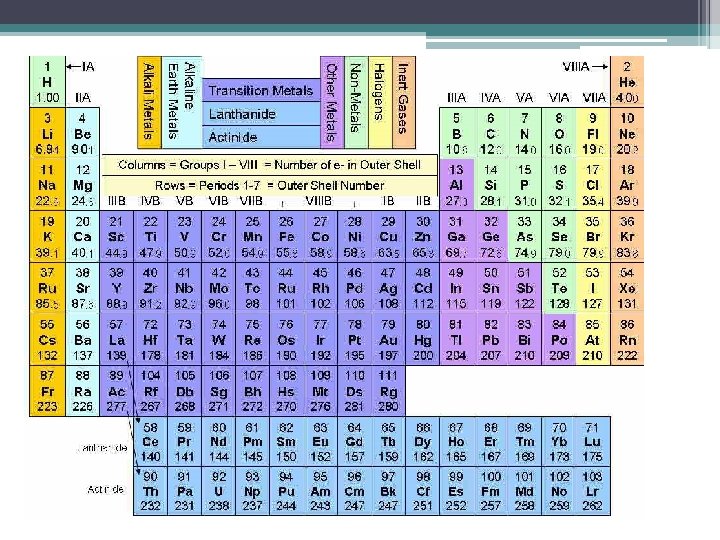
Task: Click the Calcium (Ca) cell
Action: tap(83, 236)
